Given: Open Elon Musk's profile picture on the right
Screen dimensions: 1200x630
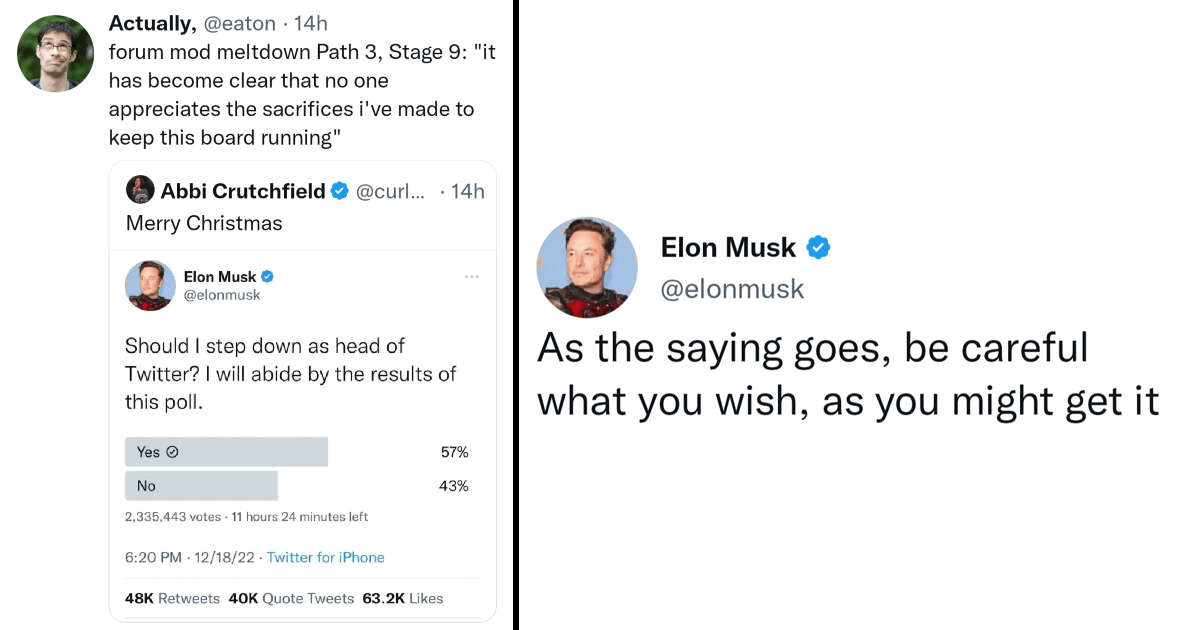Looking at the screenshot, I should tap(587, 267).
